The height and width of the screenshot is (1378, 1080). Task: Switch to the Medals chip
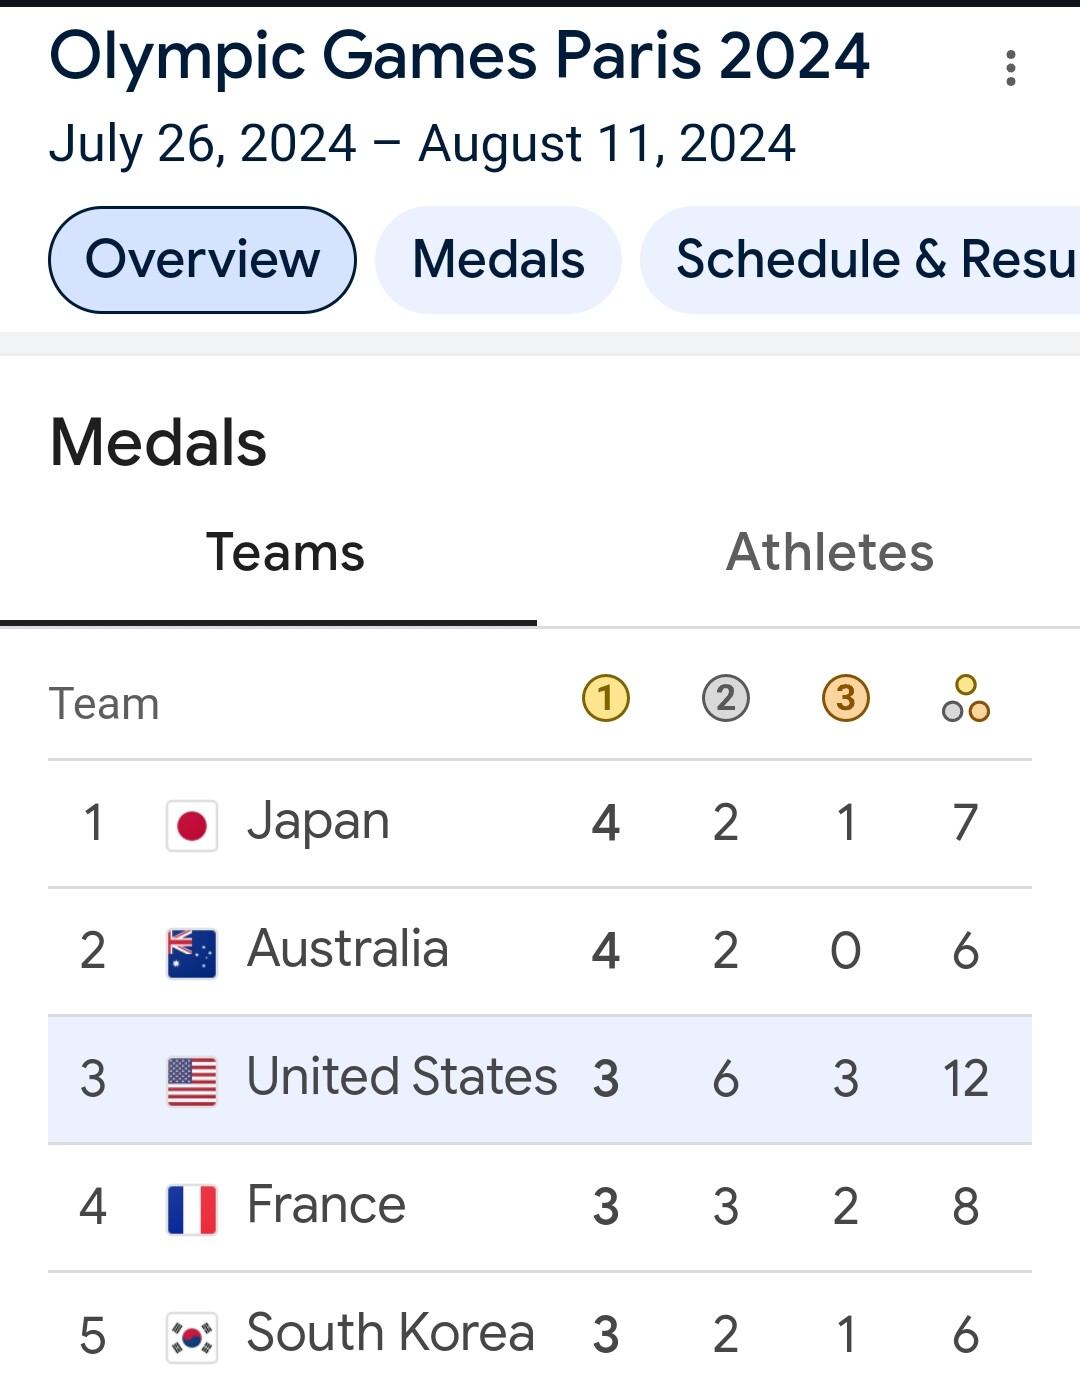pos(498,260)
